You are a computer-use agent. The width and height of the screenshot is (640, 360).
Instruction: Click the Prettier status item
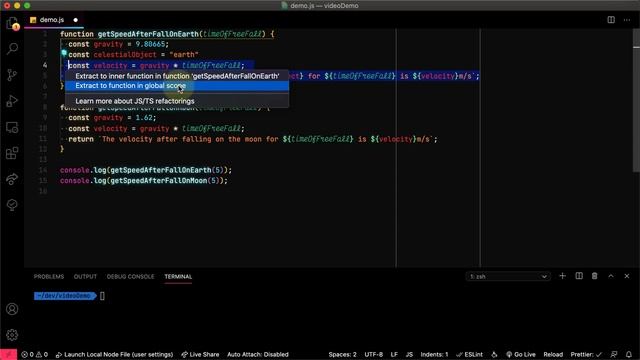point(586,354)
